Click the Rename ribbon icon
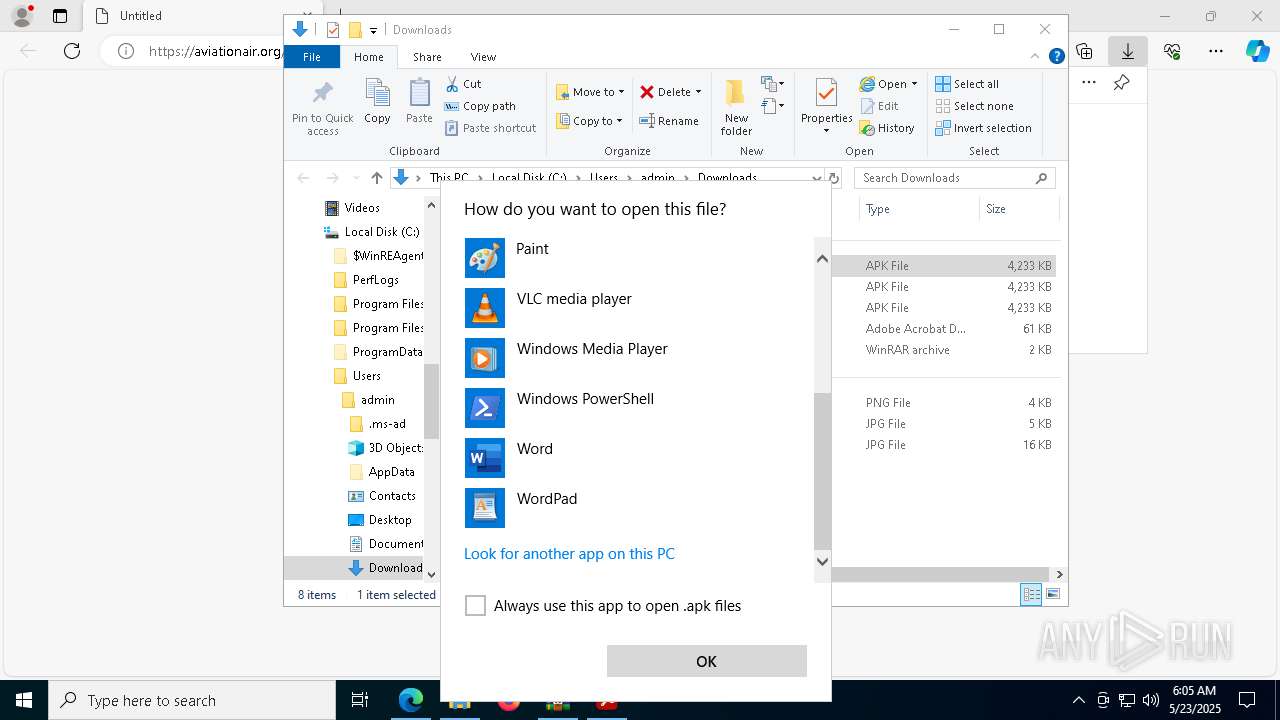This screenshot has height=720, width=1280. point(669,121)
